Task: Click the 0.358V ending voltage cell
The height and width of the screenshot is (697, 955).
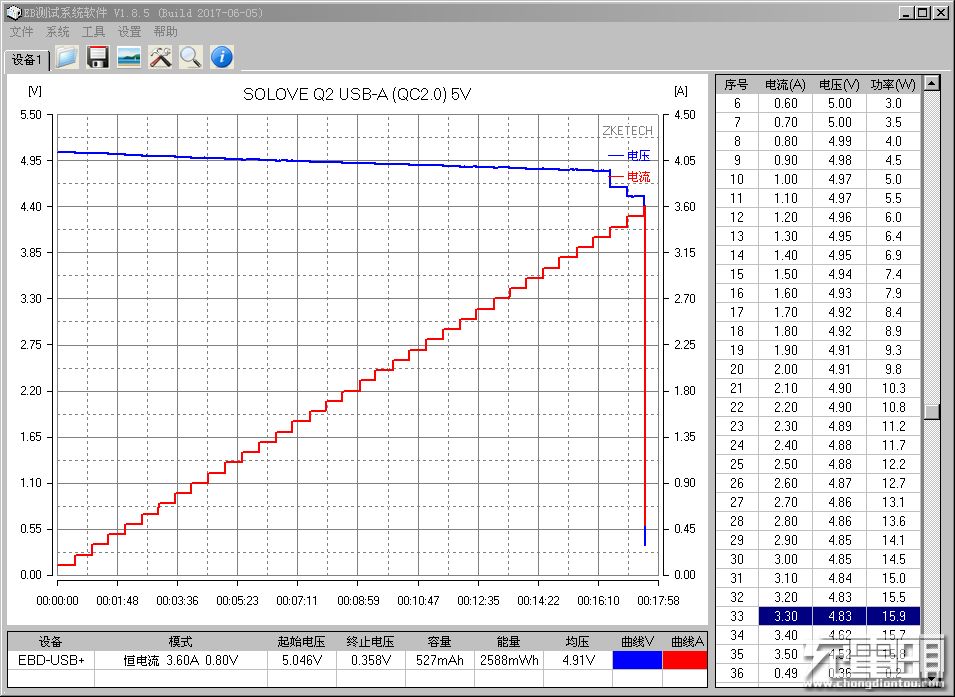Action: click(370, 660)
